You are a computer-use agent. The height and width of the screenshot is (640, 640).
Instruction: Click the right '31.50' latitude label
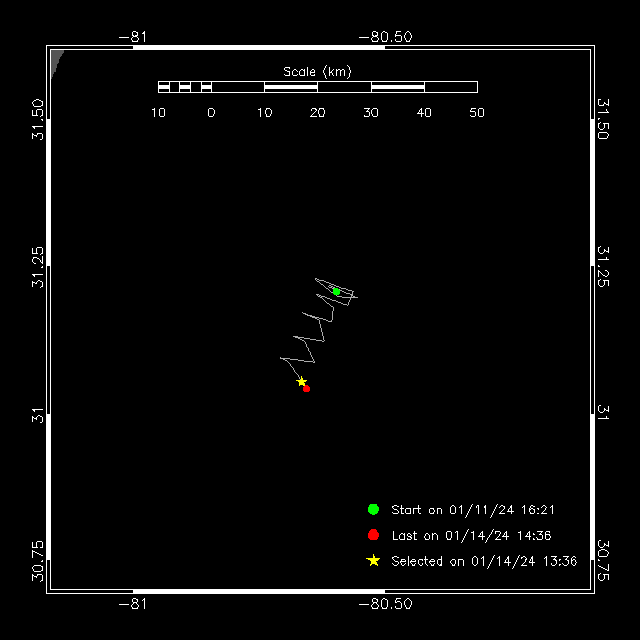(x=603, y=119)
